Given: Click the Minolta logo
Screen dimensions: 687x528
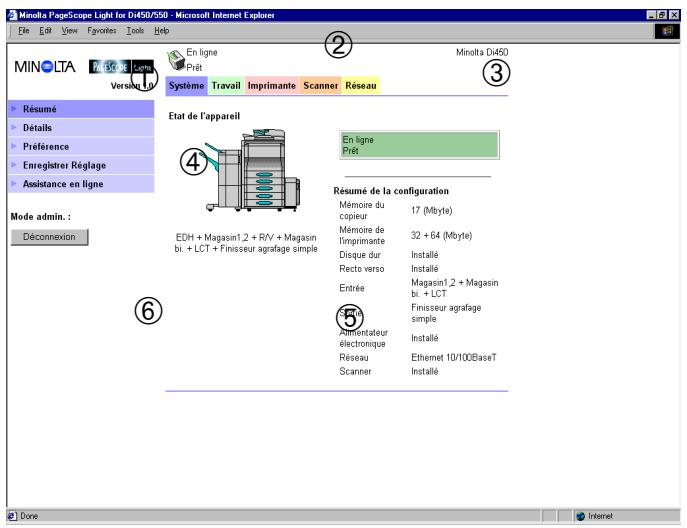Looking at the screenshot, I should (45, 67).
